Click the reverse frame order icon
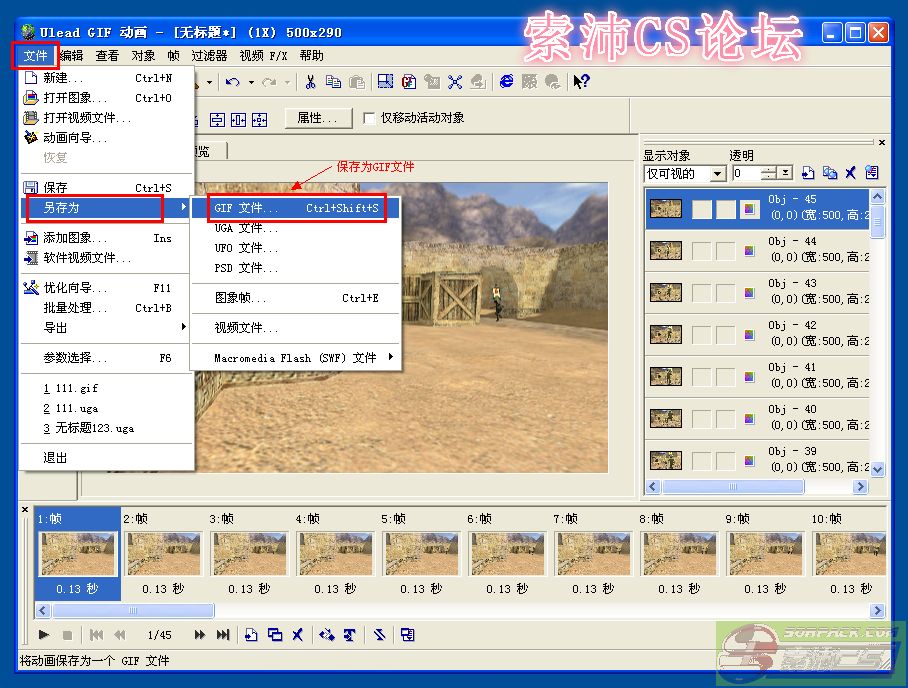This screenshot has height=688, width=908. [x=380, y=635]
